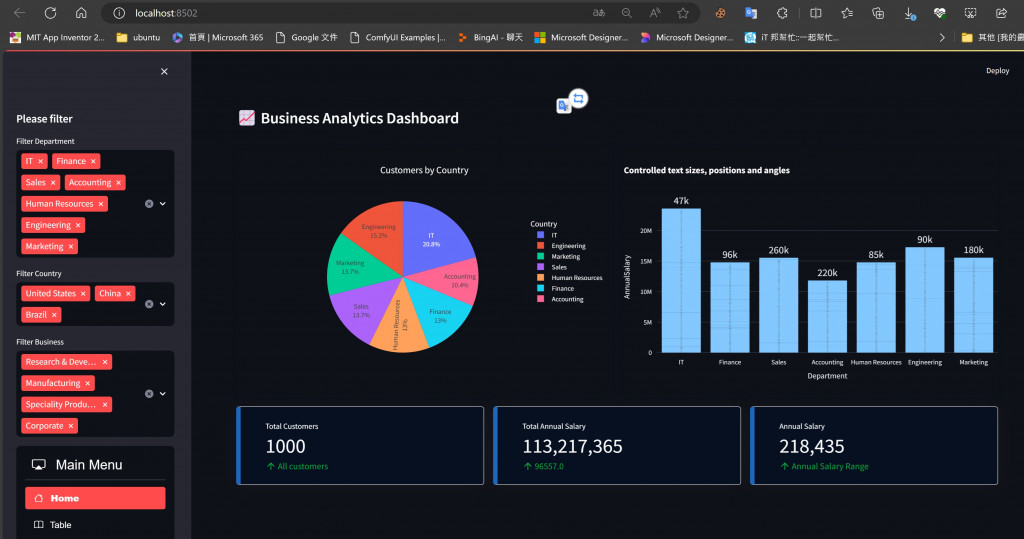Close the sidebar with the X icon
The height and width of the screenshot is (539, 1024).
(x=164, y=71)
